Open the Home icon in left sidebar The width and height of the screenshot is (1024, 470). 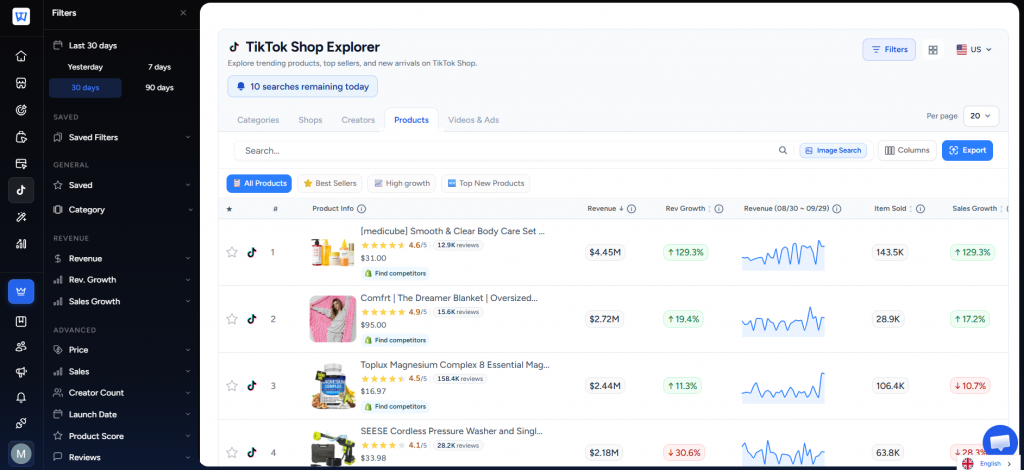(x=21, y=56)
